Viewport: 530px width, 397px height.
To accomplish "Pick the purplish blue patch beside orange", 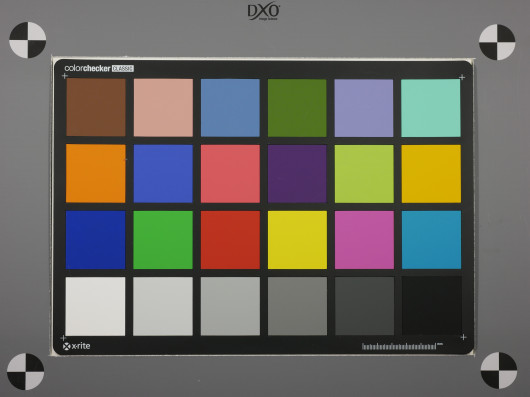I will pyautogui.click(x=163, y=174).
